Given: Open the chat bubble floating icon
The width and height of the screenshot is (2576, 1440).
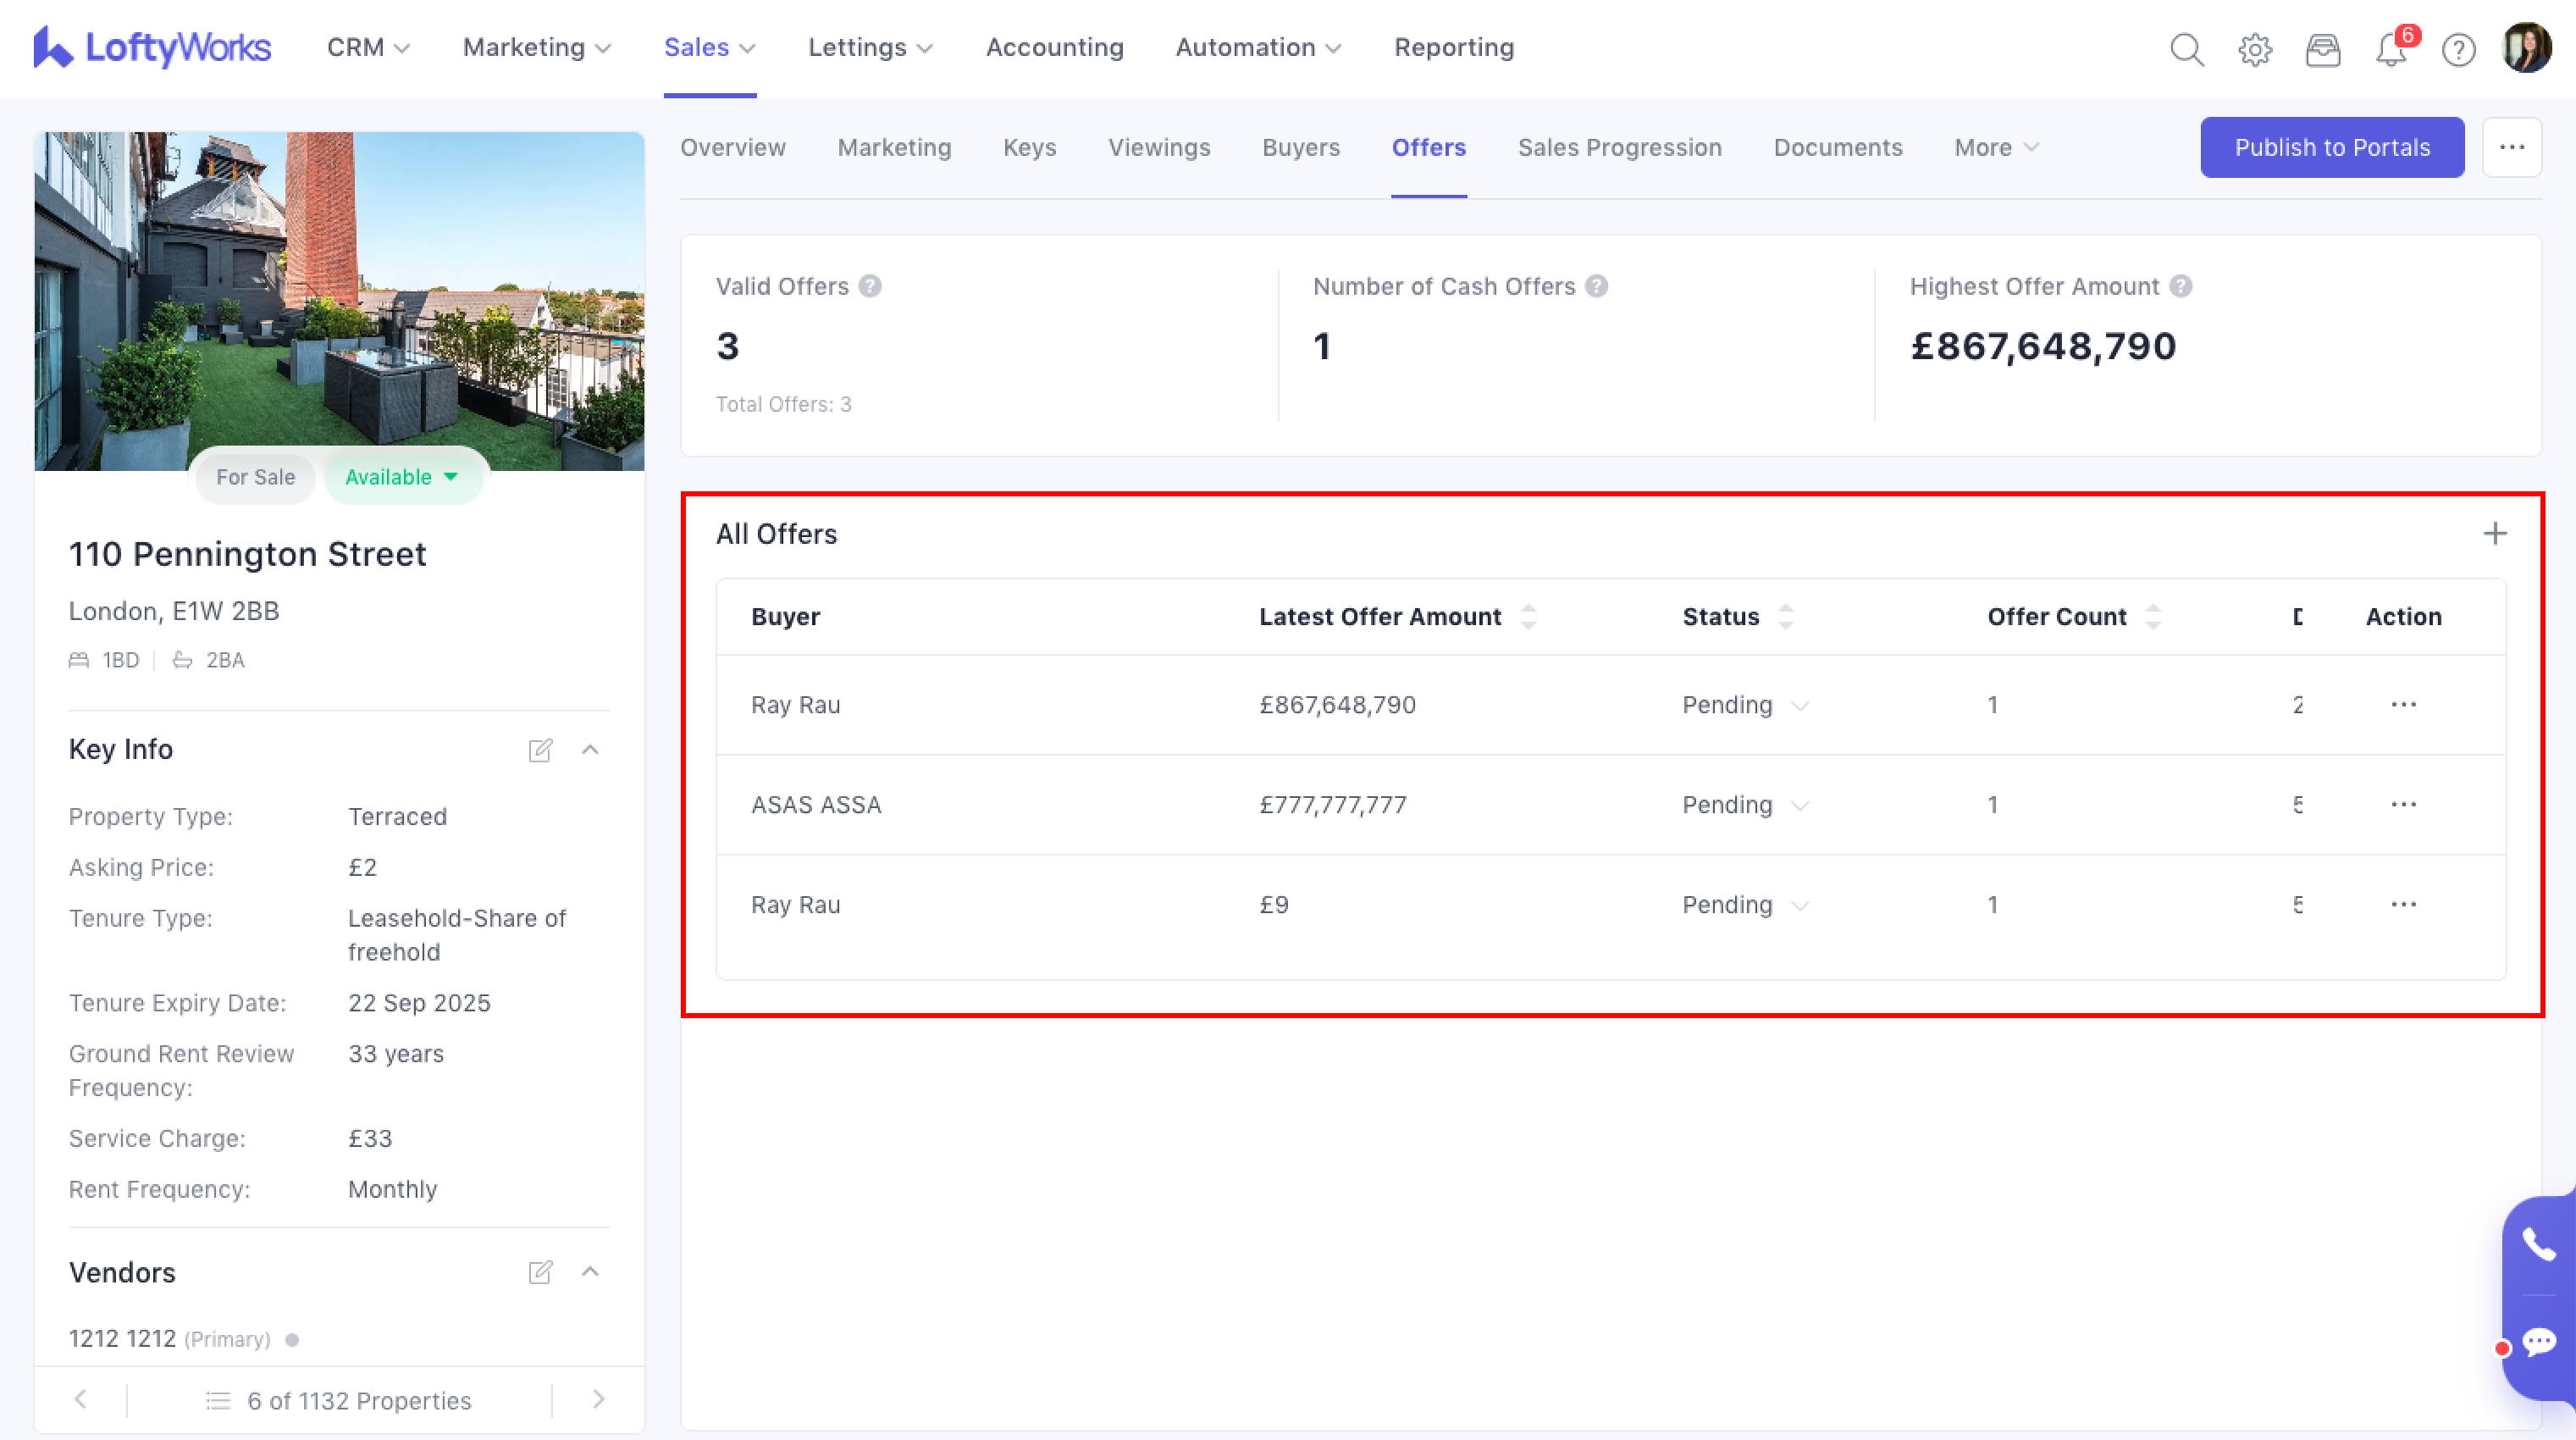Looking at the screenshot, I should [2538, 1342].
